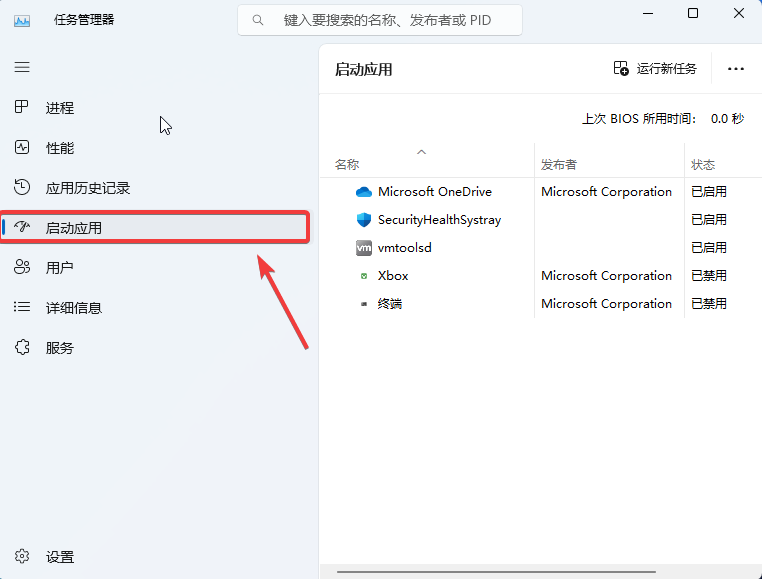This screenshot has height=579, width=762.
Task: Click the 应用历史记录 history clock icon
Action: (x=22, y=187)
